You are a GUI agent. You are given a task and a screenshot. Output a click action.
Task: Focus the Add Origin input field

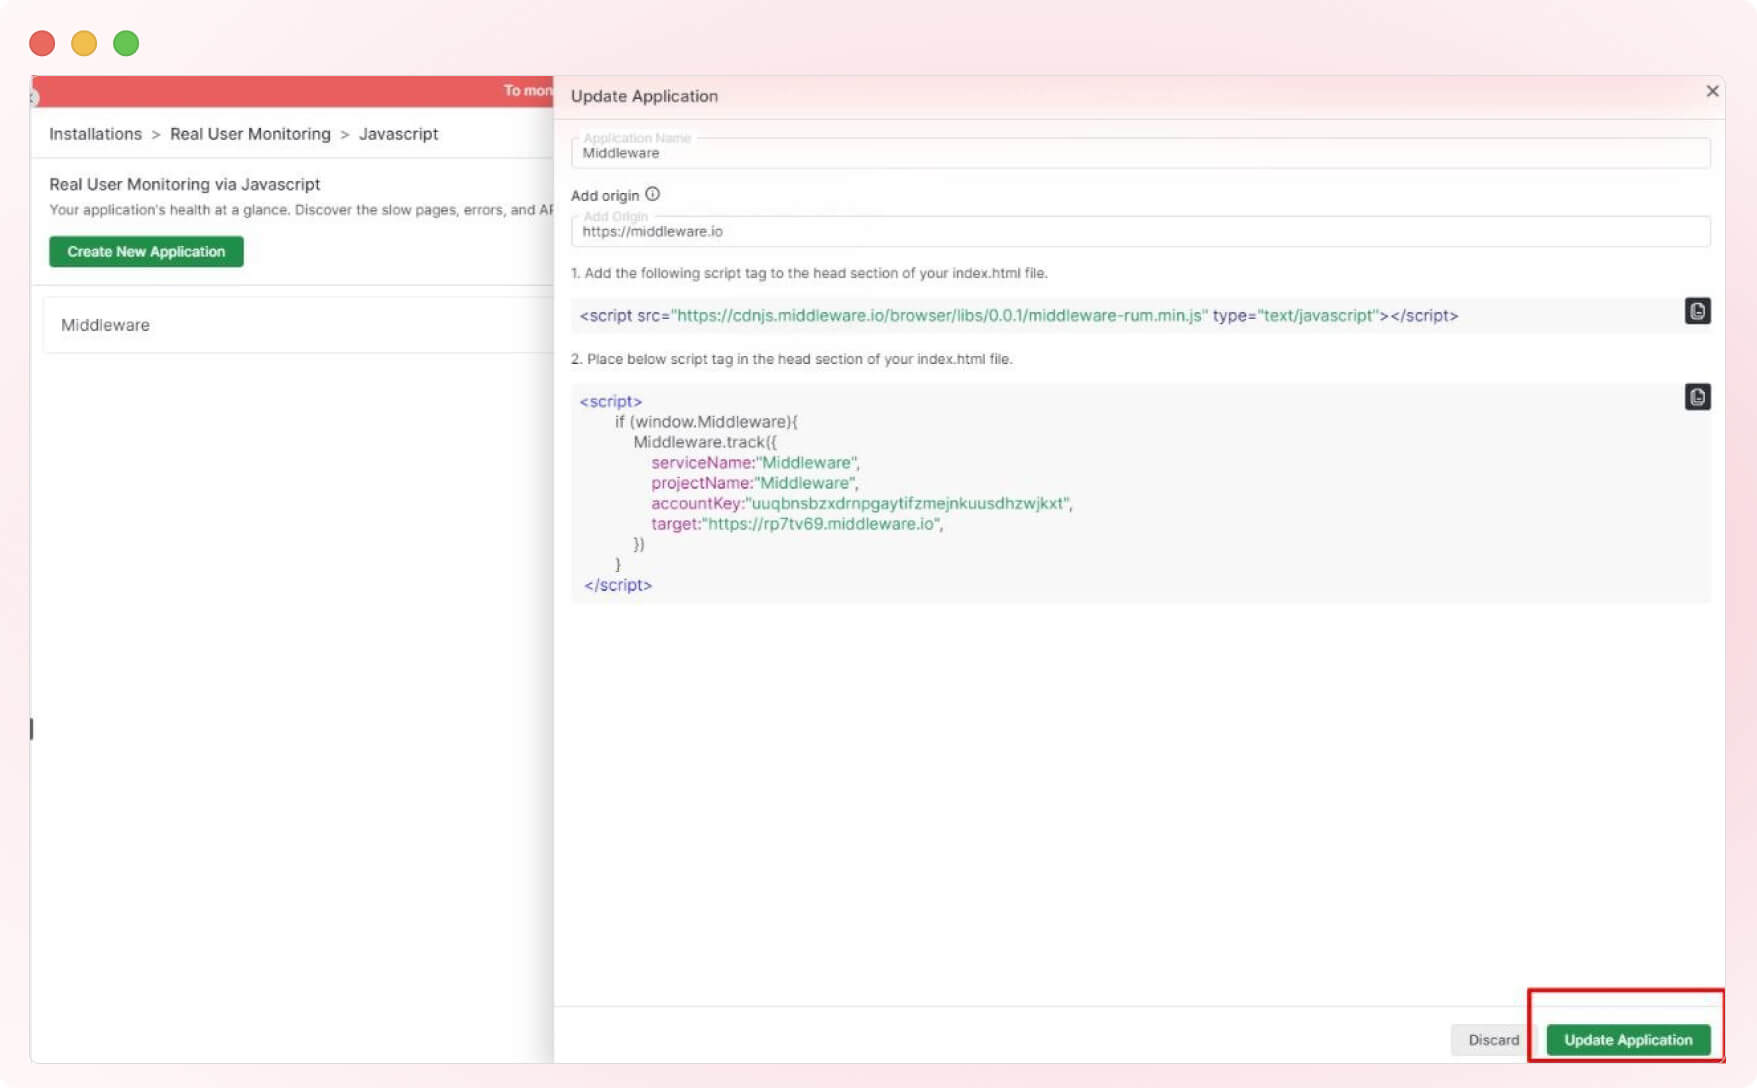click(x=1000, y=230)
